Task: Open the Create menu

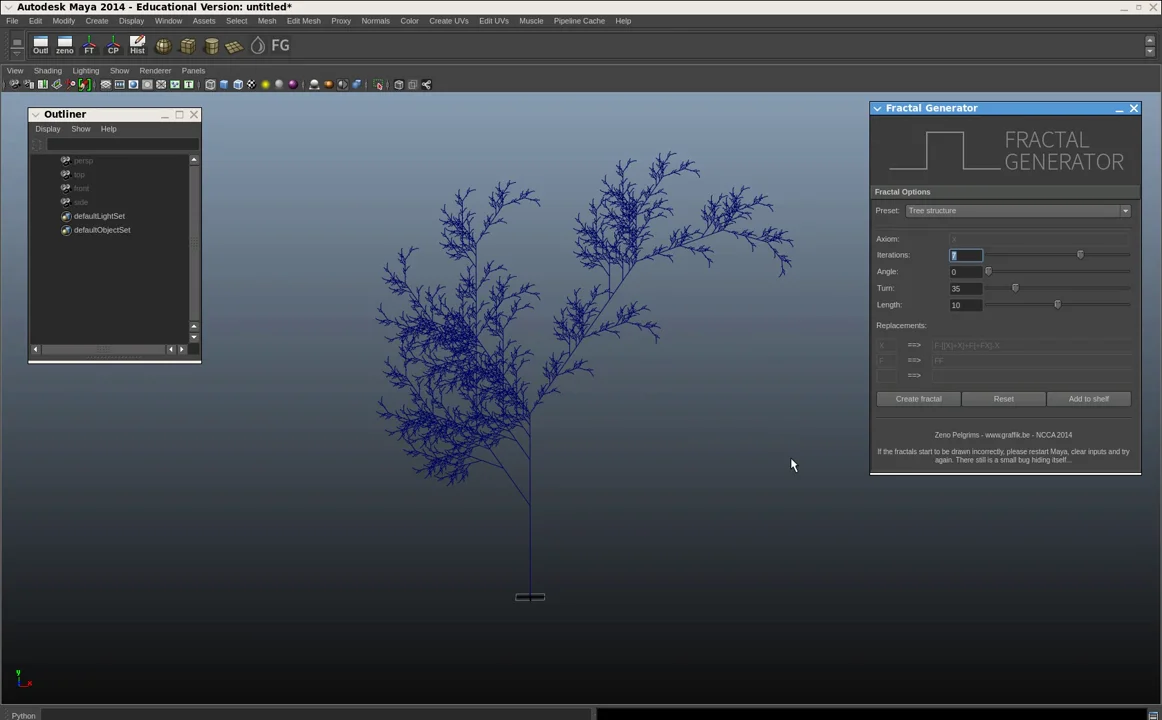Action: pos(97,21)
